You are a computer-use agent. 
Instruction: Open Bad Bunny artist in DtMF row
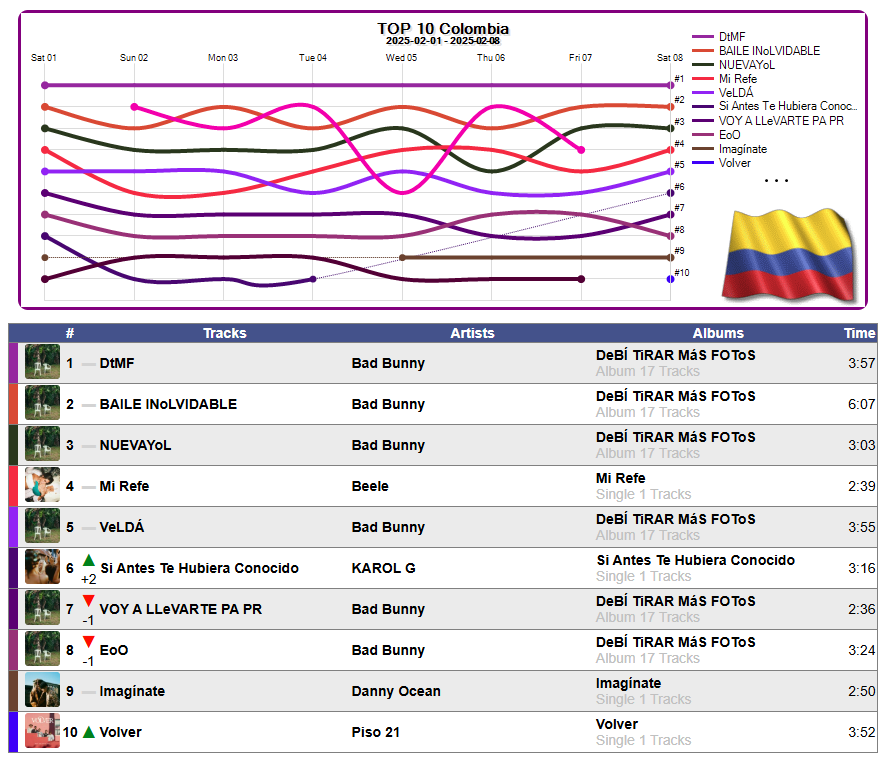pos(388,363)
